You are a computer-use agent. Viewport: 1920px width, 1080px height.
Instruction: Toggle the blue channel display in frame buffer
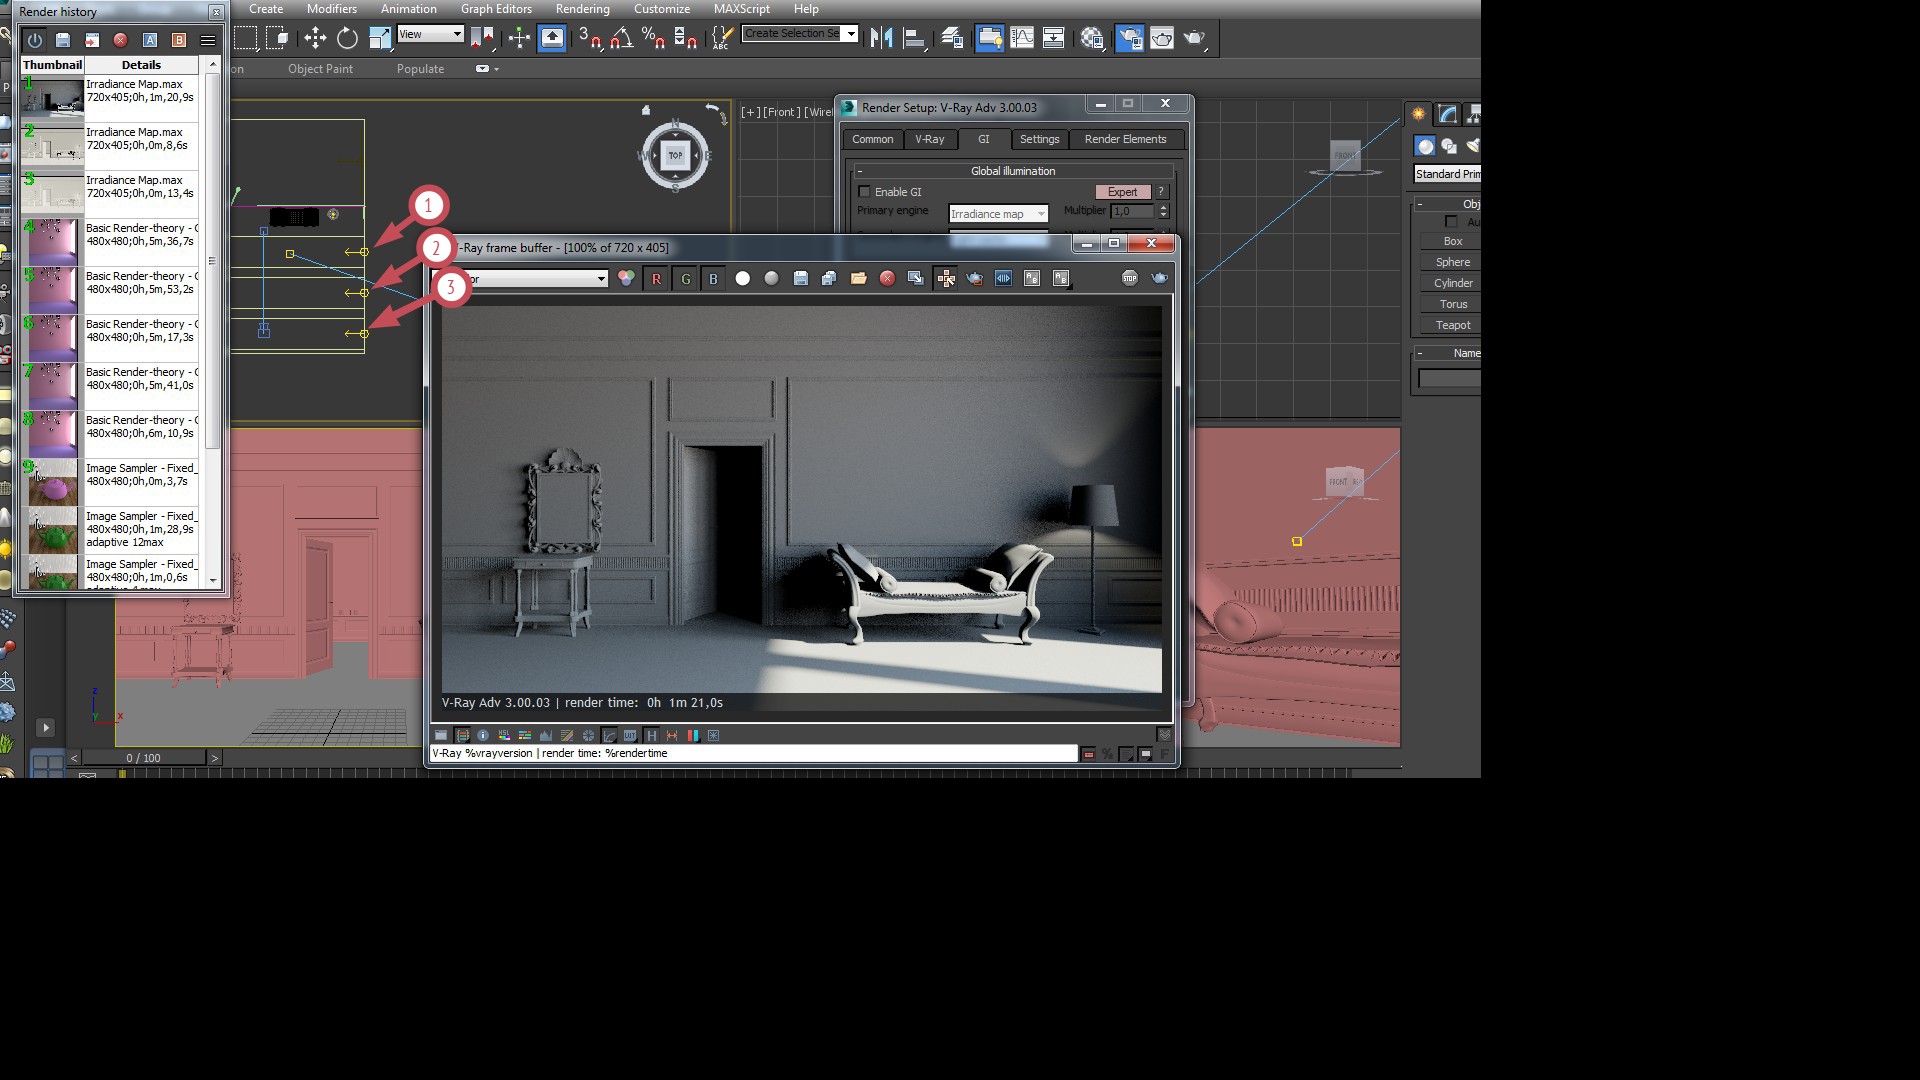point(713,279)
